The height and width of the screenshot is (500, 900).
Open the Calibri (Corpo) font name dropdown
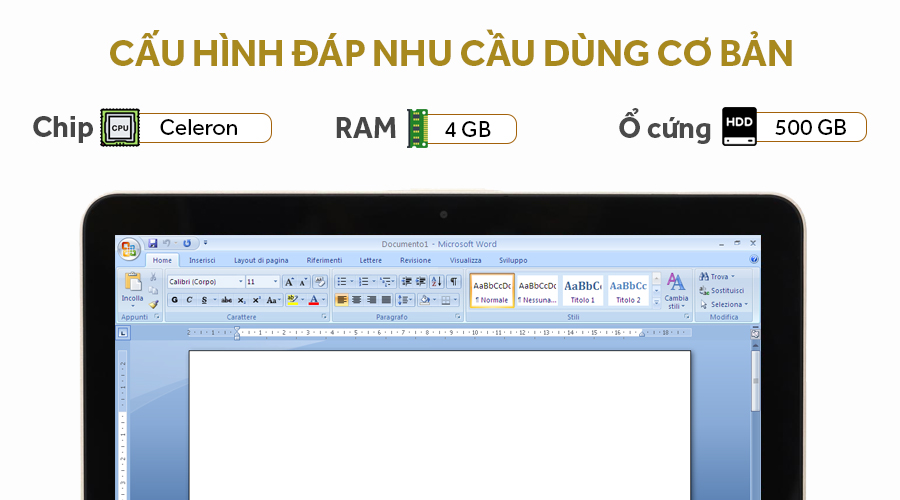pos(240,282)
